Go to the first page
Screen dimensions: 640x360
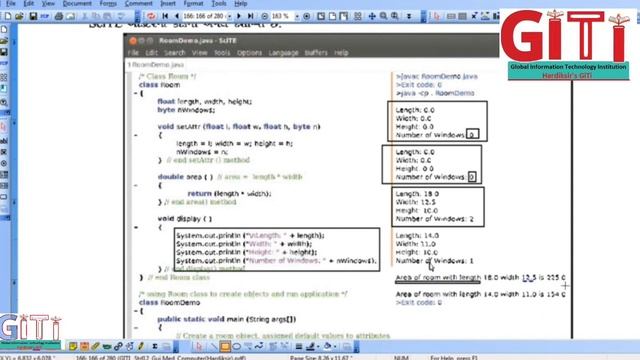[x=165, y=16]
